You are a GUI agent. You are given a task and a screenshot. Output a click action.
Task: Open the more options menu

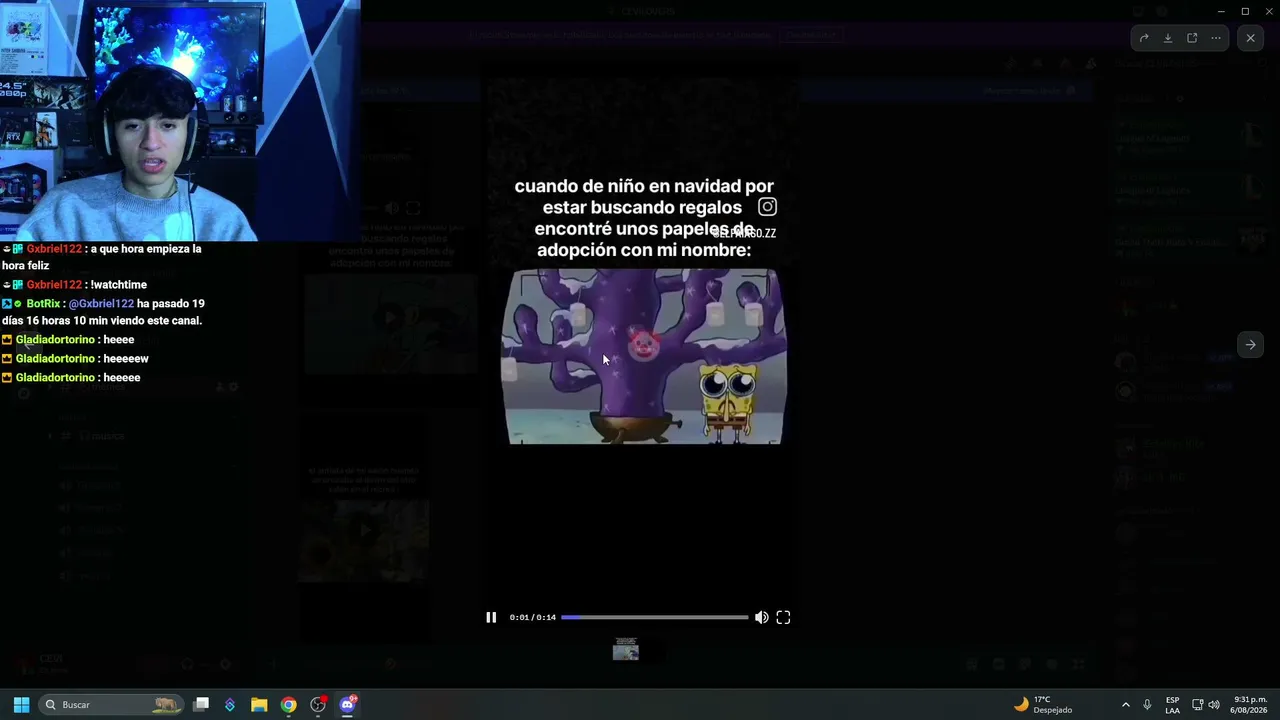point(1216,38)
